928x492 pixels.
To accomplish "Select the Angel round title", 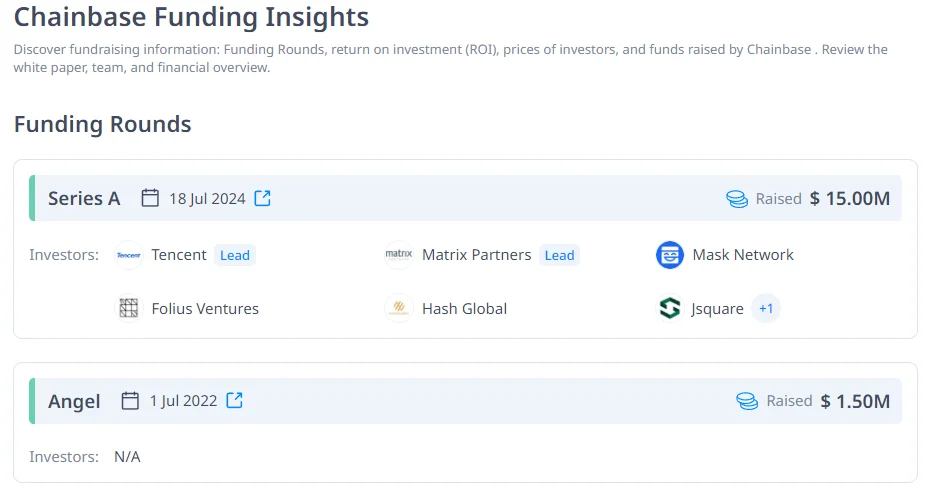I will coord(74,401).
